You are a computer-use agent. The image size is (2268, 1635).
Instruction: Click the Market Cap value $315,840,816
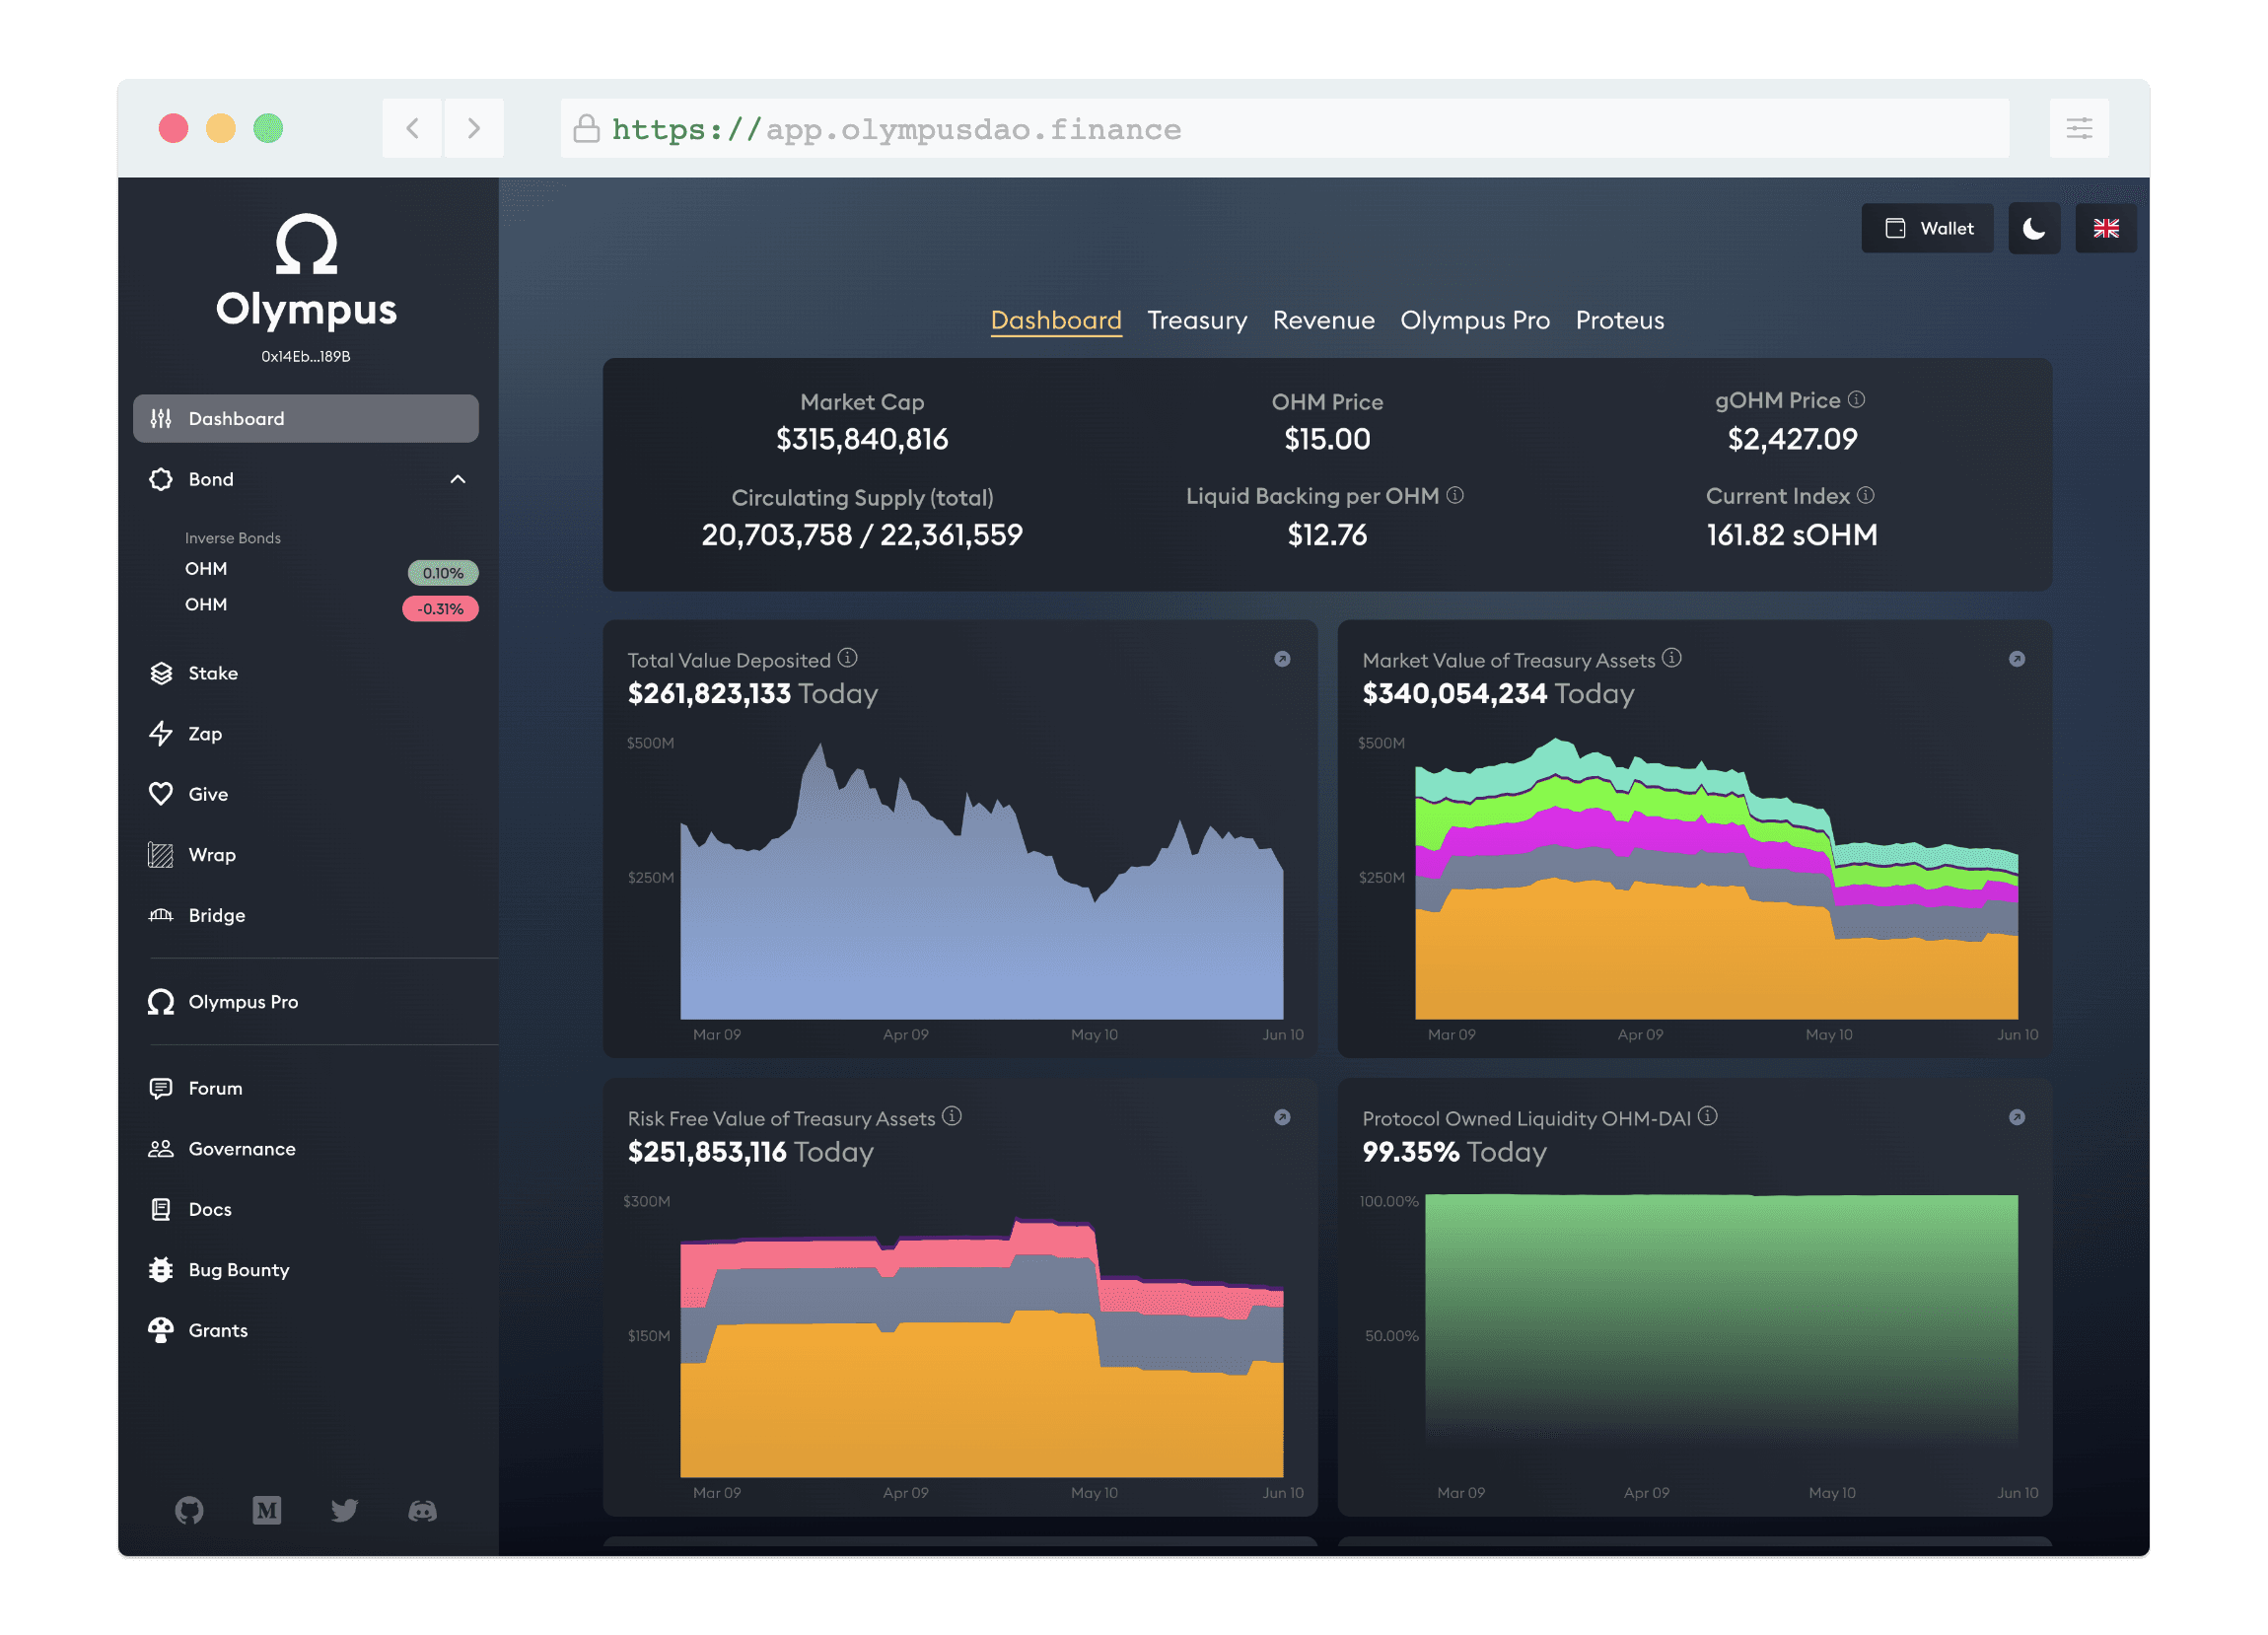coord(862,439)
